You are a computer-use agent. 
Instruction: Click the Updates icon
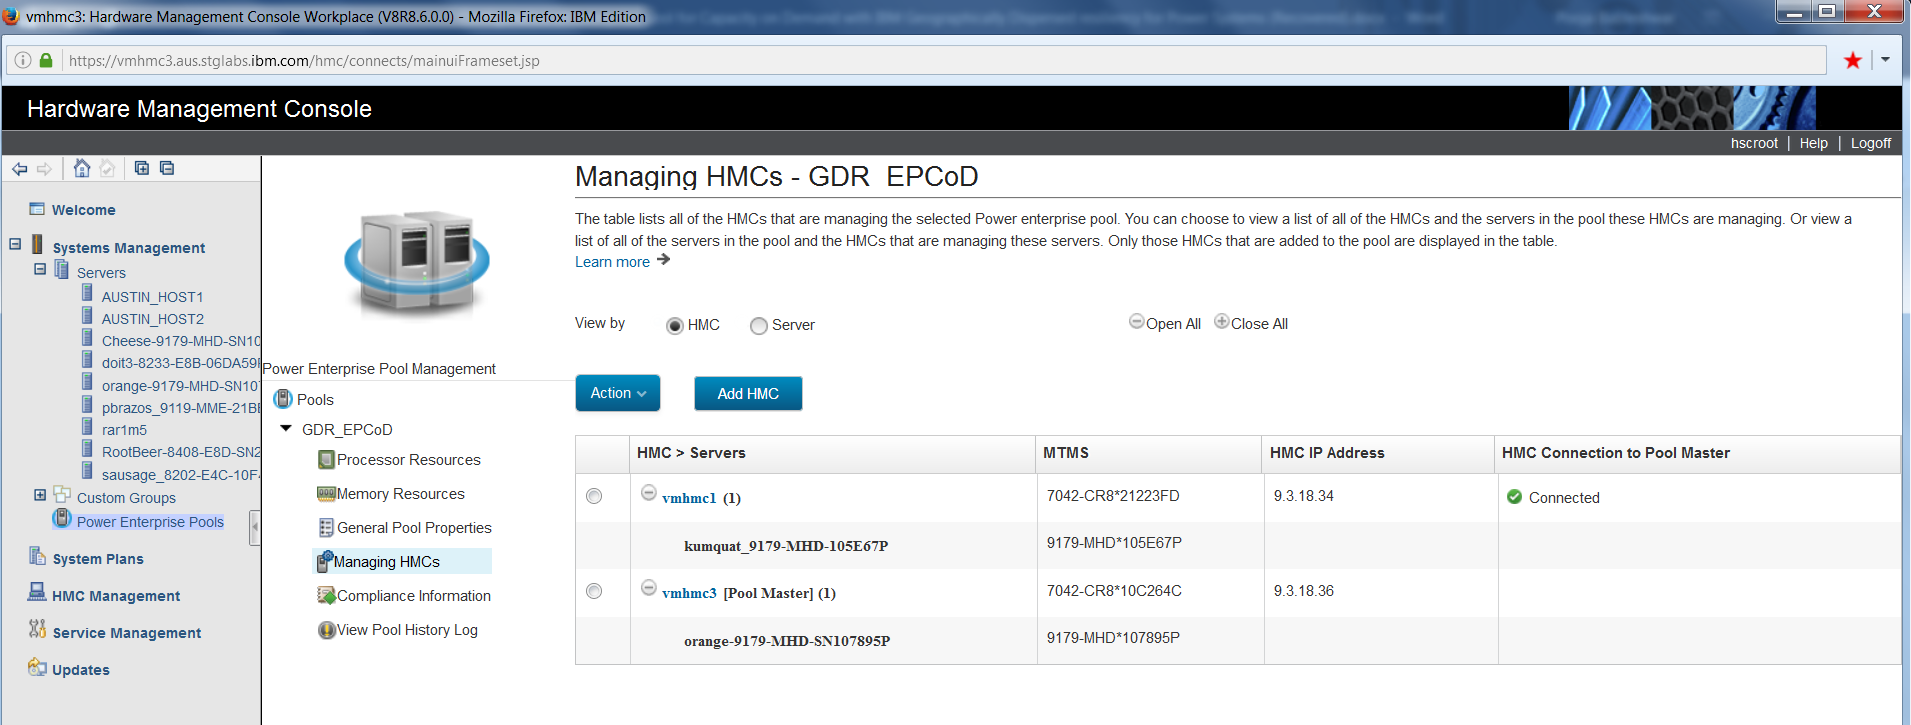(x=37, y=667)
